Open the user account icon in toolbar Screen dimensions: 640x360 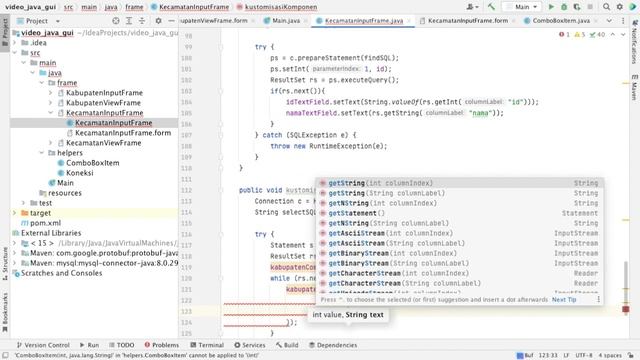[x=472, y=7]
